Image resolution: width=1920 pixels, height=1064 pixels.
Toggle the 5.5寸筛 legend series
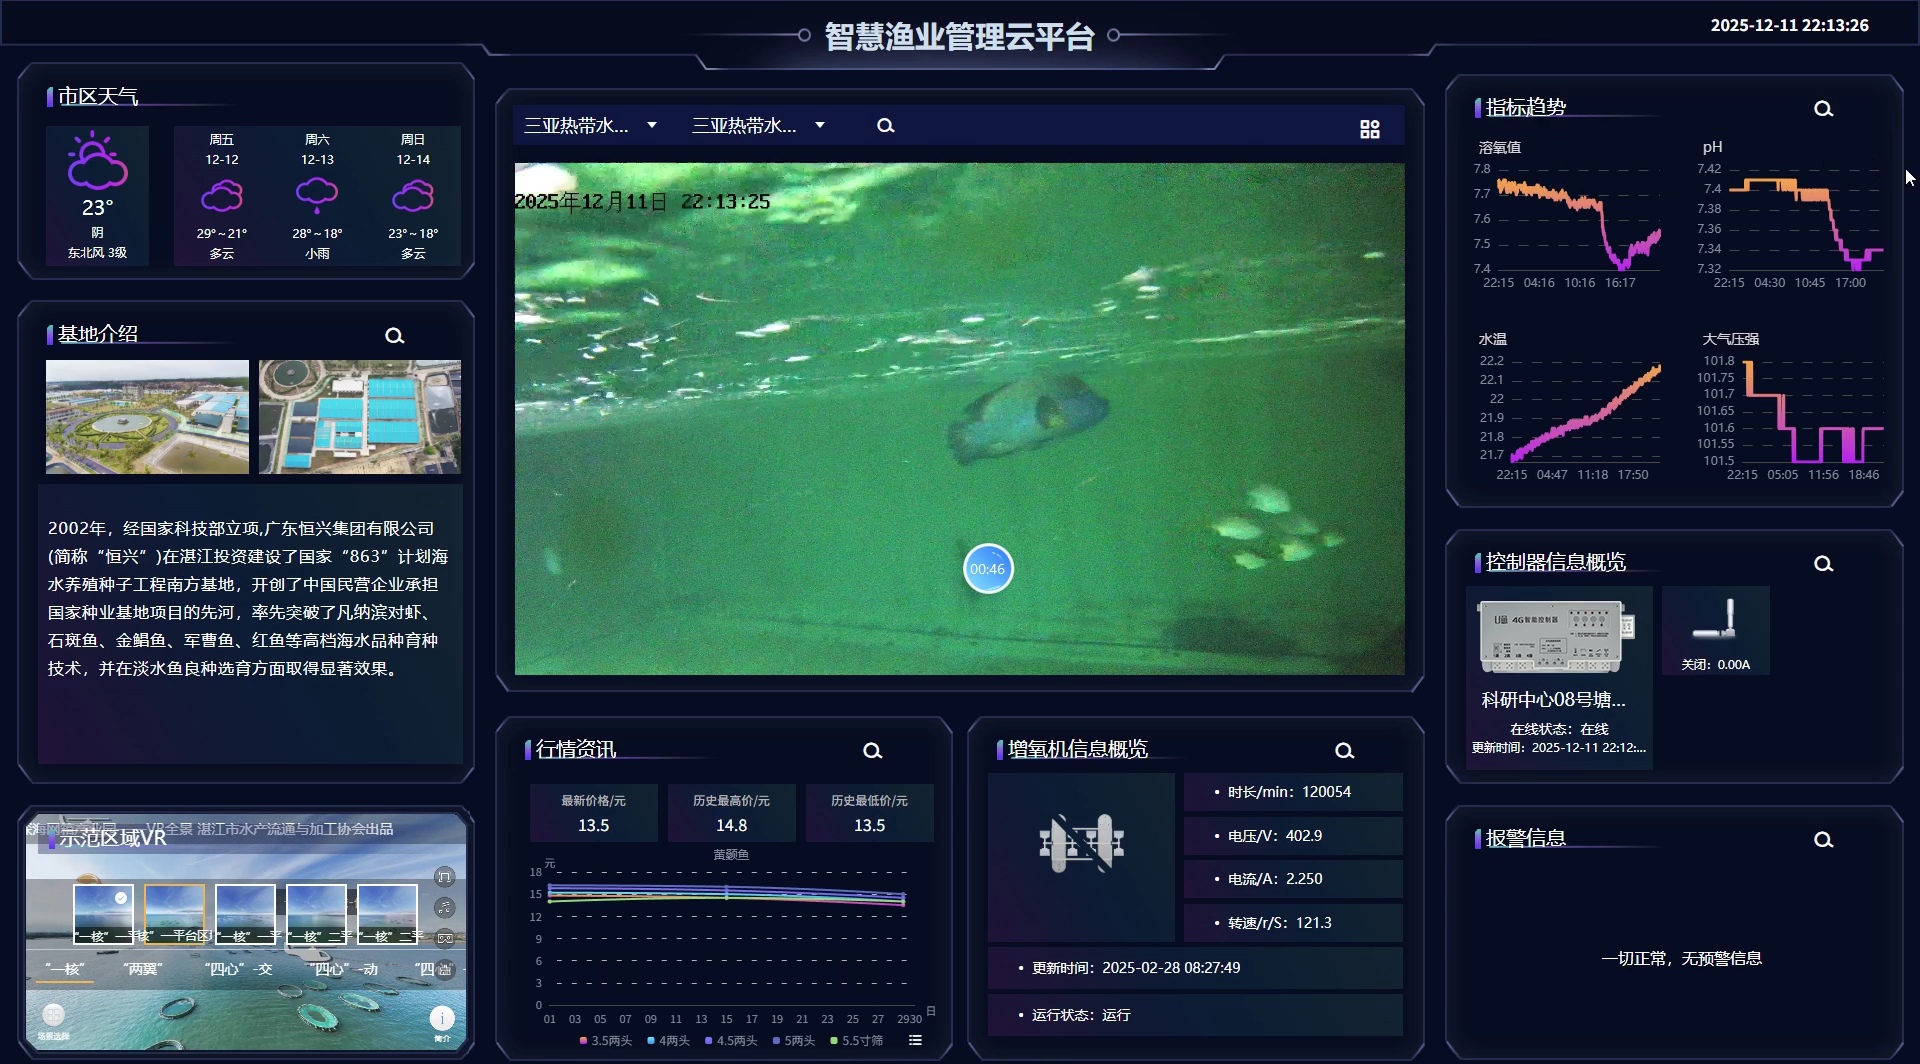click(x=857, y=1041)
